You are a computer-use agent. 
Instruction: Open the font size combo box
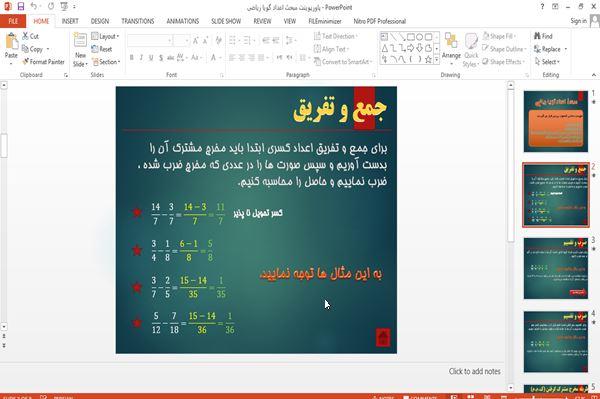181,41
